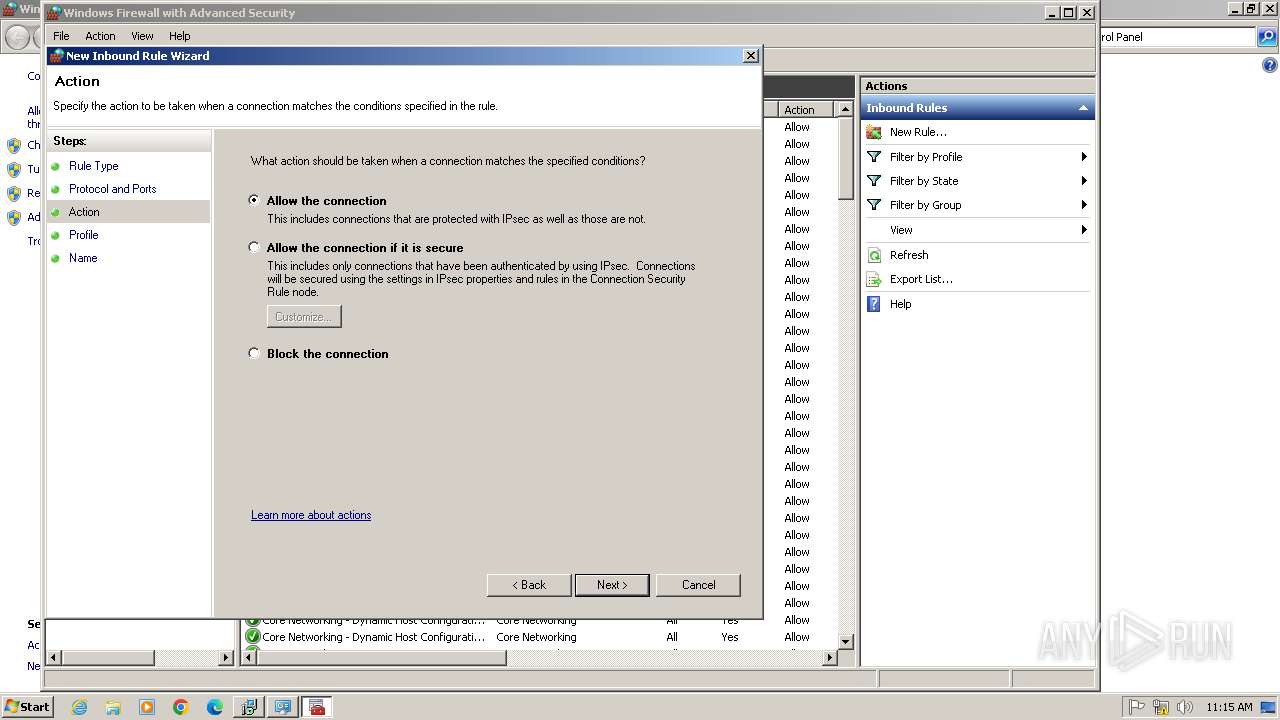Click the Back button
The width and height of the screenshot is (1280, 720).
pos(528,585)
